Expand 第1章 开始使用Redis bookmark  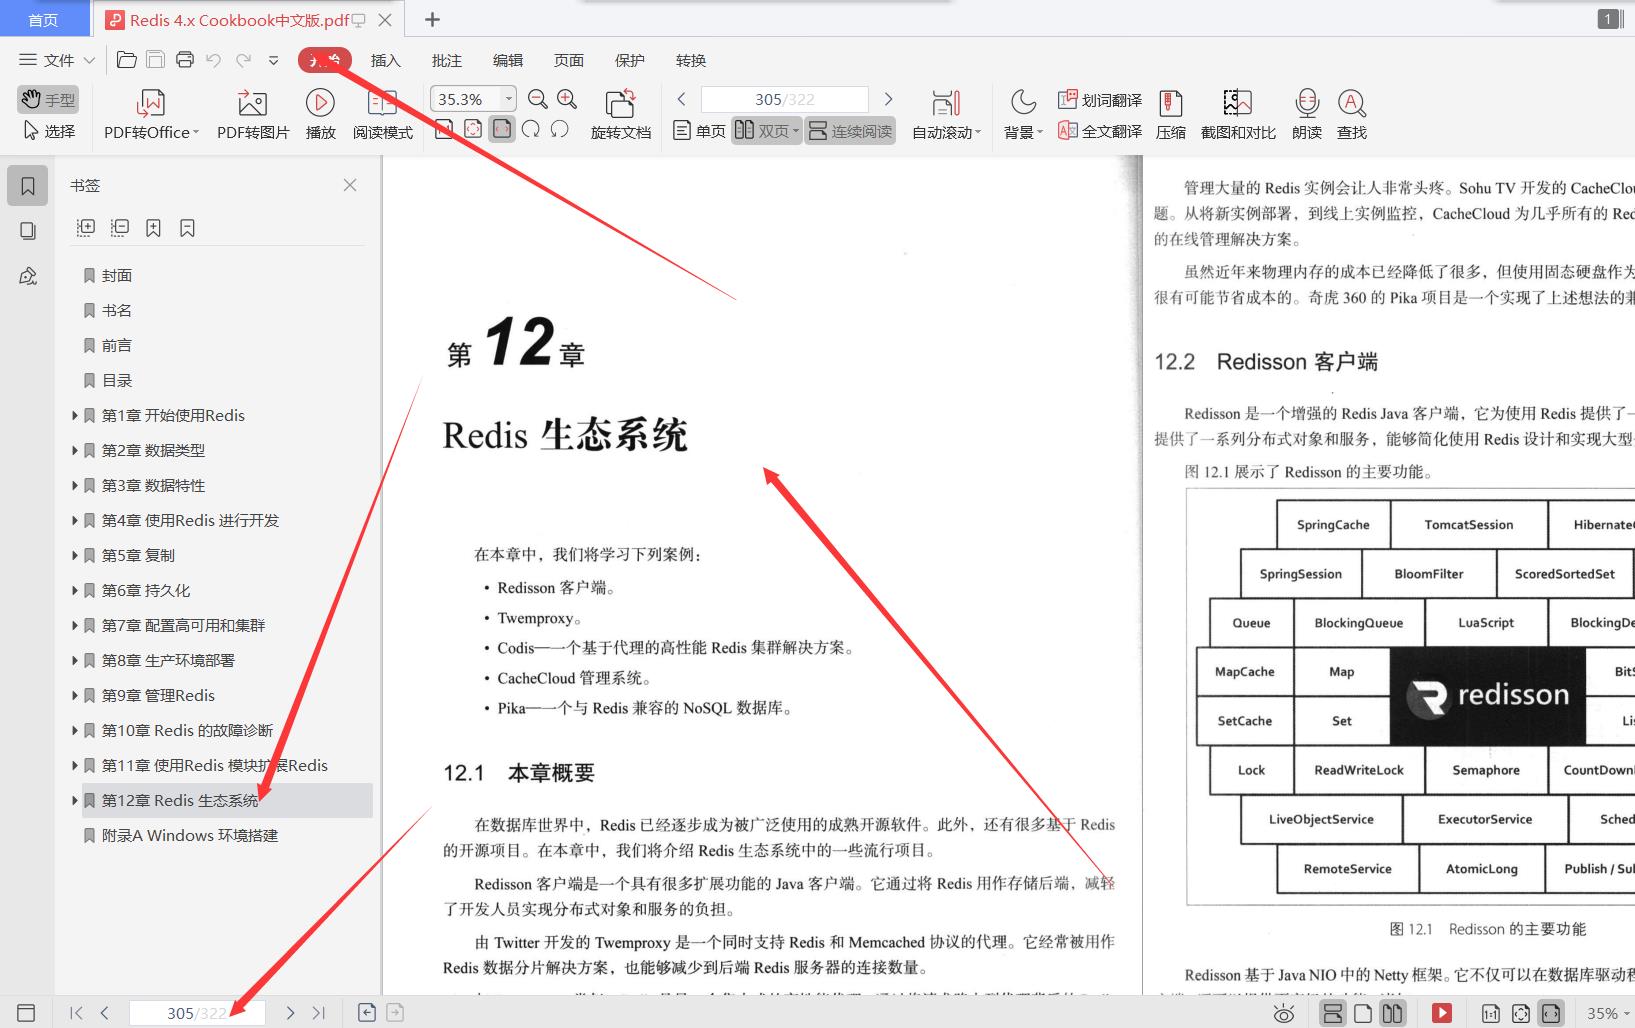74,415
